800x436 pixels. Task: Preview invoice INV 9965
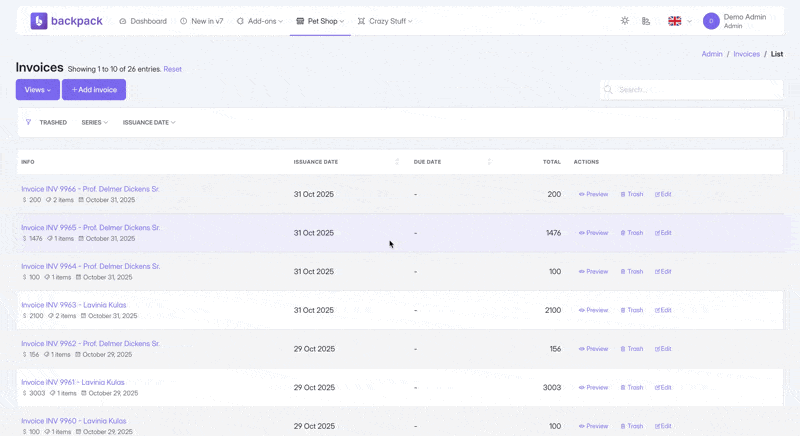tap(593, 233)
